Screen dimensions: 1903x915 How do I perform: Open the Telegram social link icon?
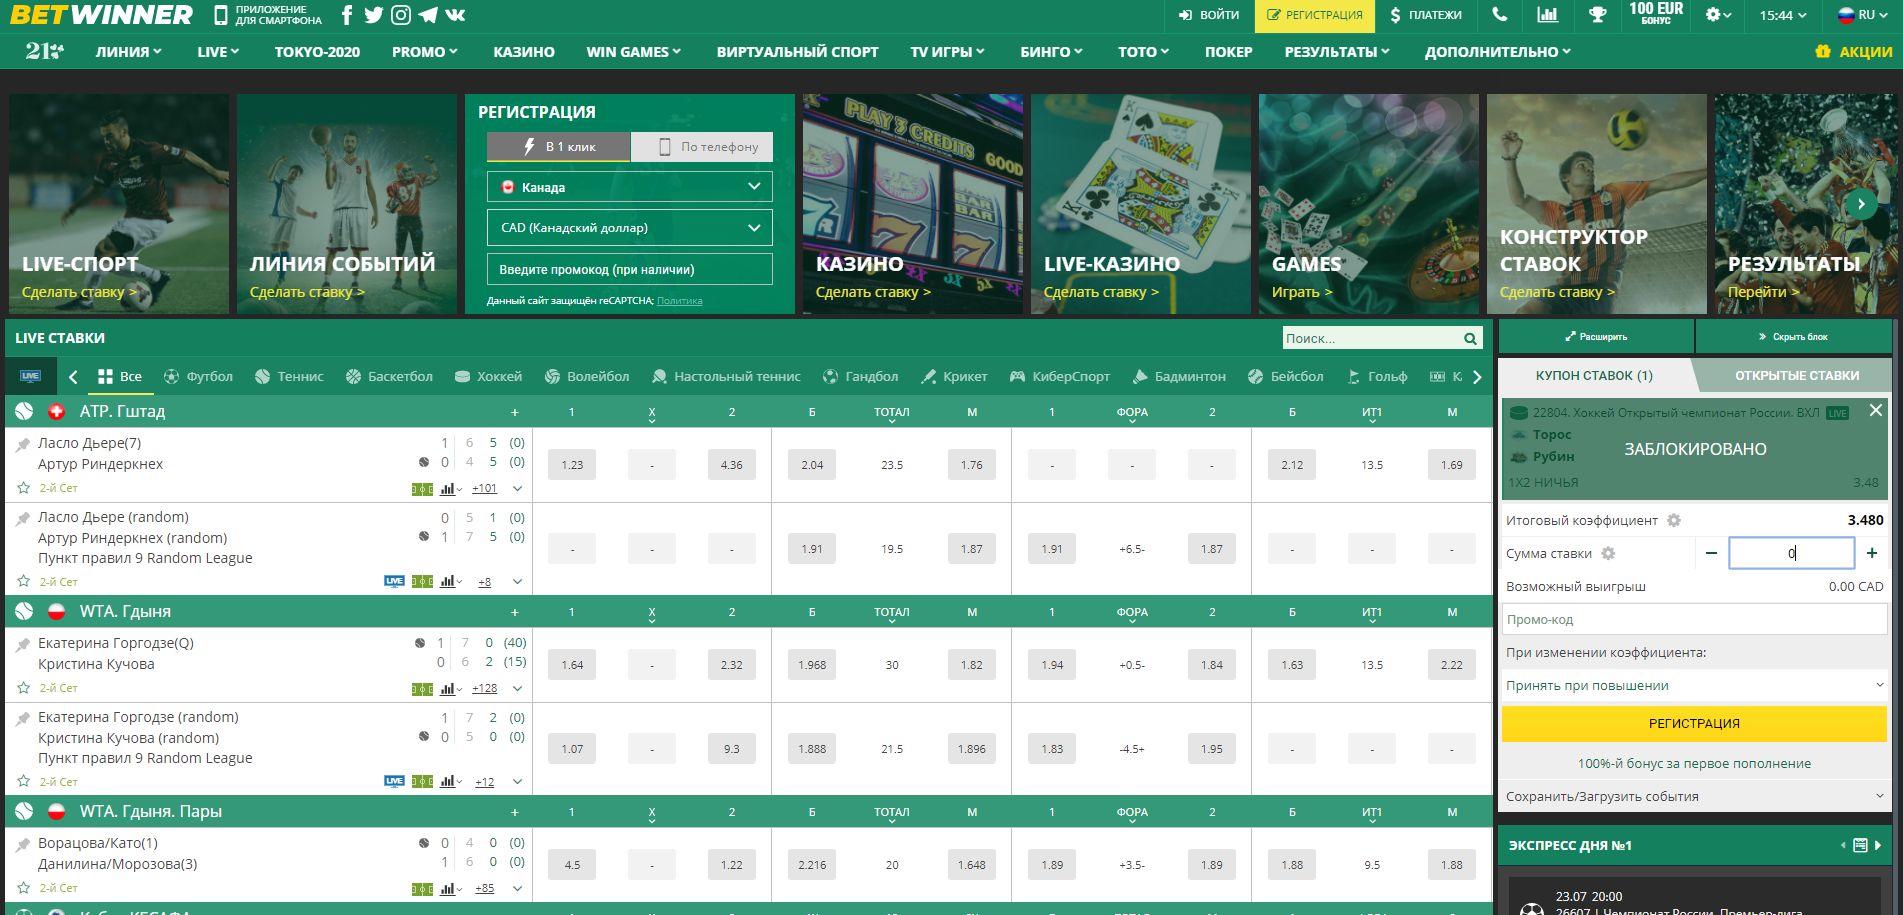pyautogui.click(x=428, y=15)
